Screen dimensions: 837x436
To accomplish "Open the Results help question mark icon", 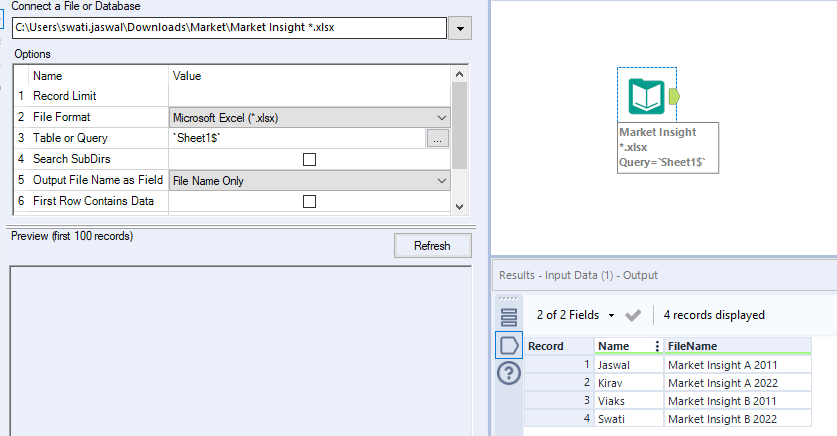I will tap(509, 373).
